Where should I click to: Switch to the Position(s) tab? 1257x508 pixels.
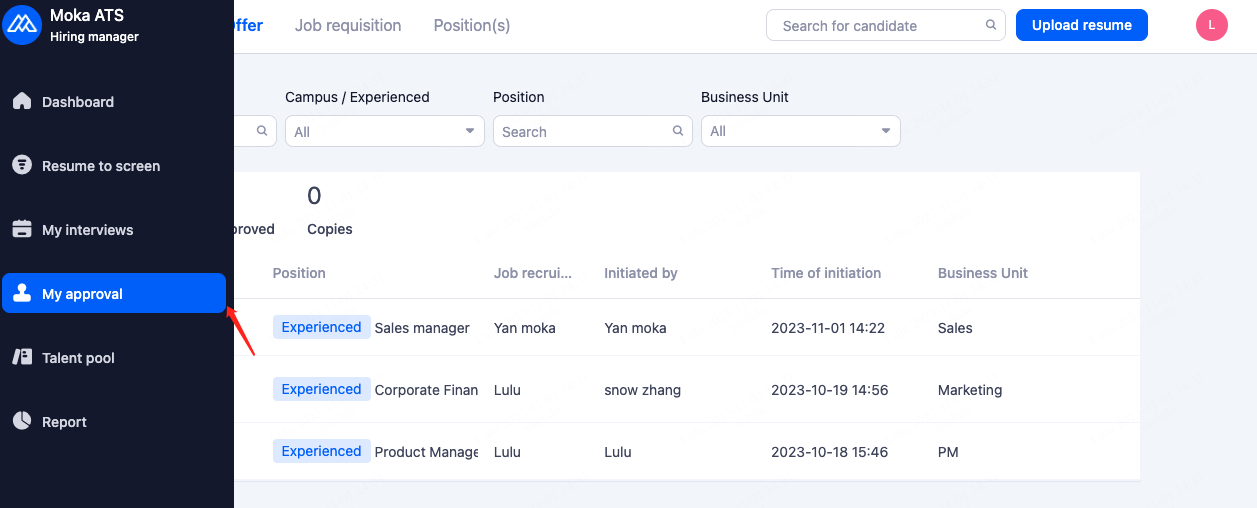(x=472, y=25)
